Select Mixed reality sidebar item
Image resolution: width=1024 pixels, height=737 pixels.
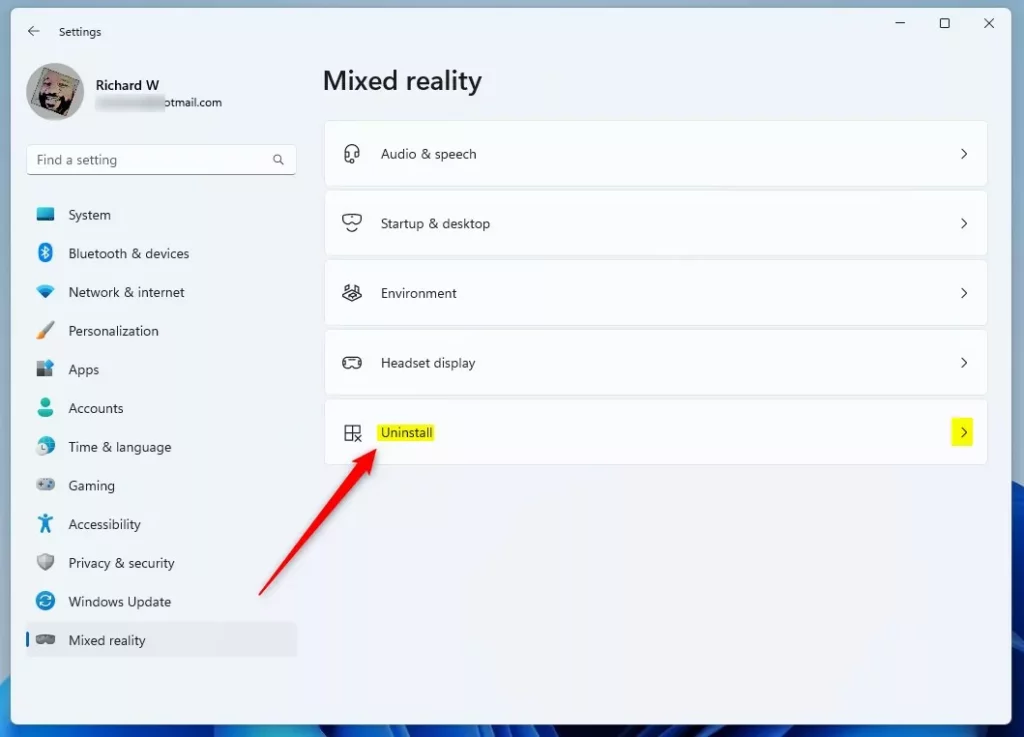coord(161,640)
